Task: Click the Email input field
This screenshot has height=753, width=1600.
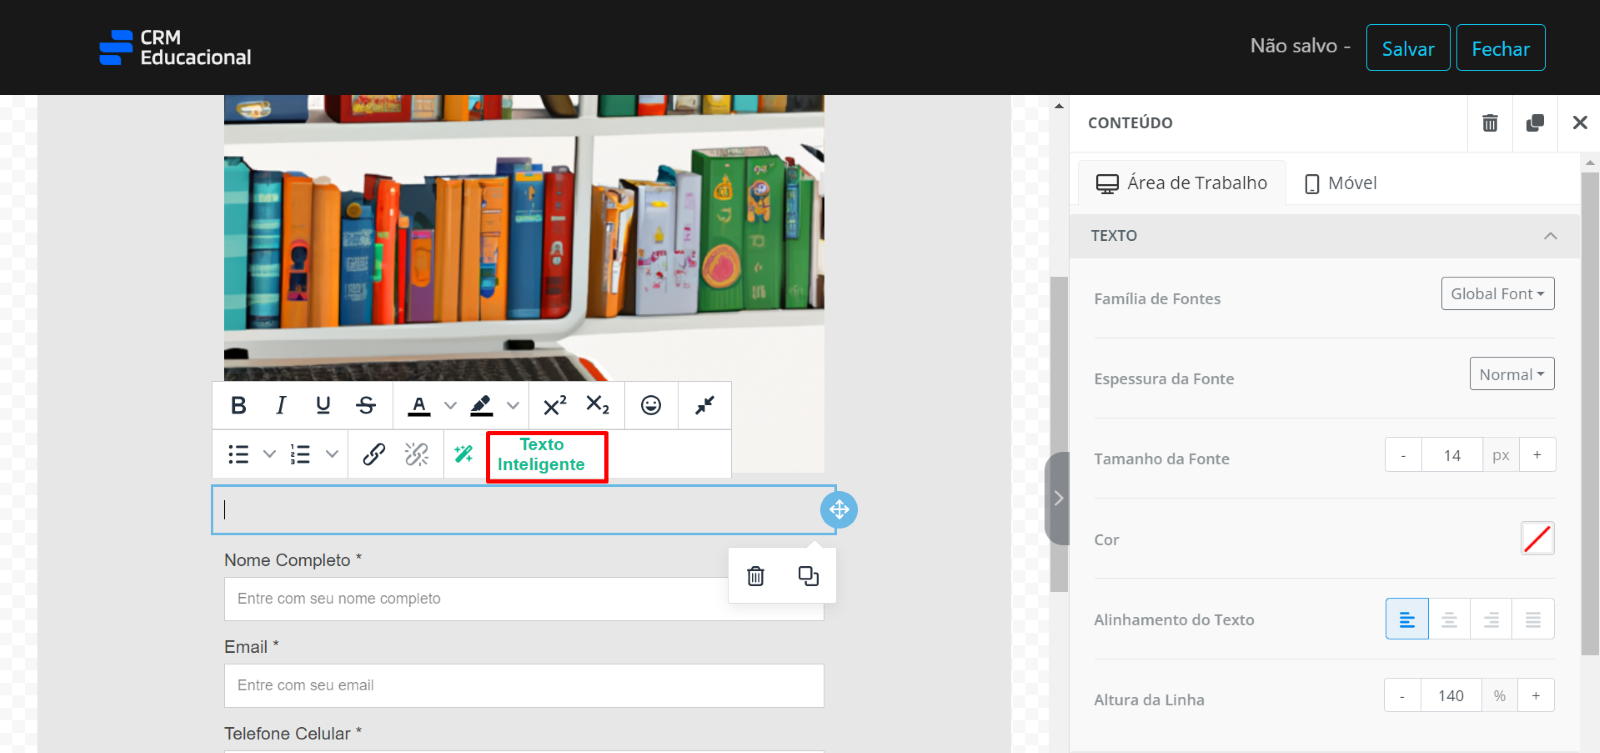Action: coord(524,686)
